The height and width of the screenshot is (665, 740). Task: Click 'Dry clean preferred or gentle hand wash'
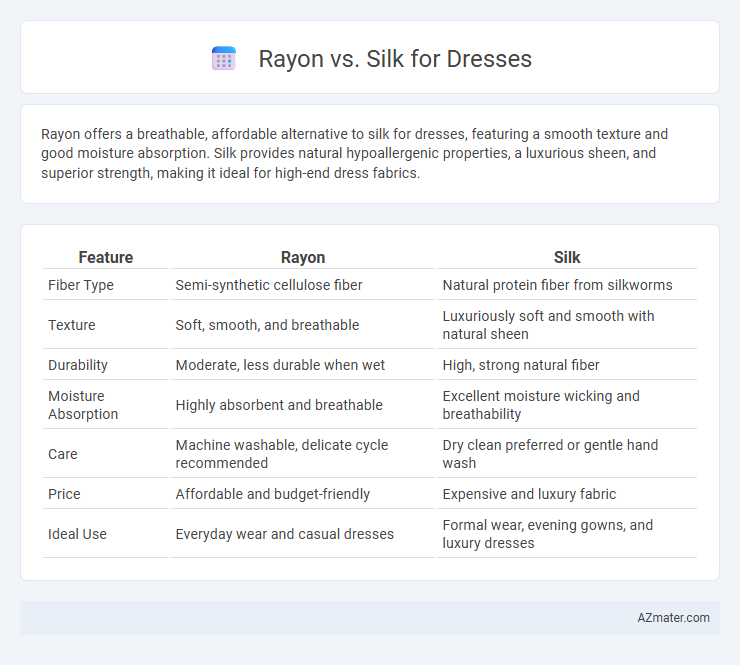(550, 454)
